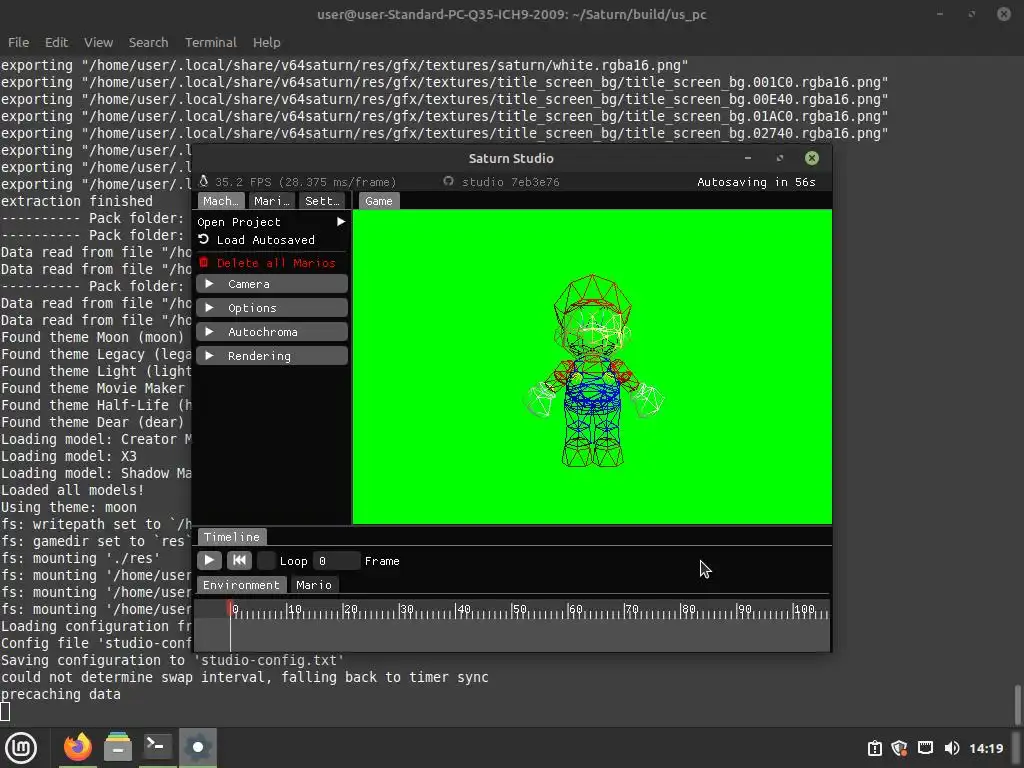Switch to the Environment timeline tab
This screenshot has height=768, width=1024.
point(241,584)
